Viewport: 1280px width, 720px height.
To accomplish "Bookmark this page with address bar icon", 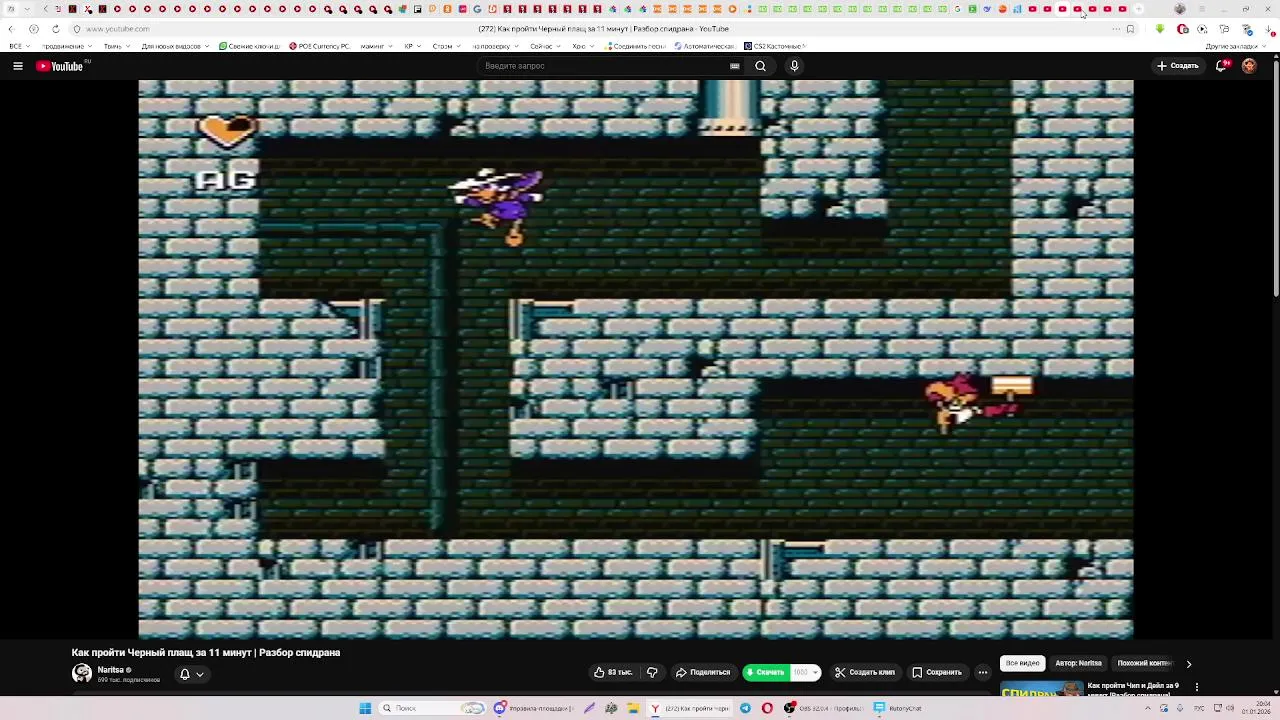I will [1130, 29].
